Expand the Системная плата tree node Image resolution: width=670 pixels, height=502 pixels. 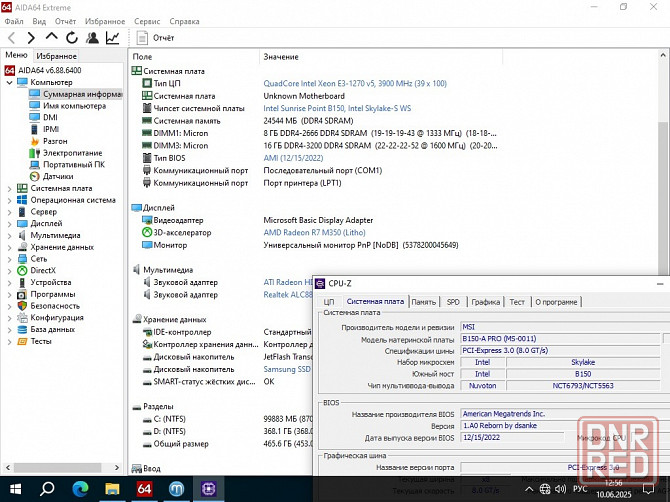click(x=9, y=188)
